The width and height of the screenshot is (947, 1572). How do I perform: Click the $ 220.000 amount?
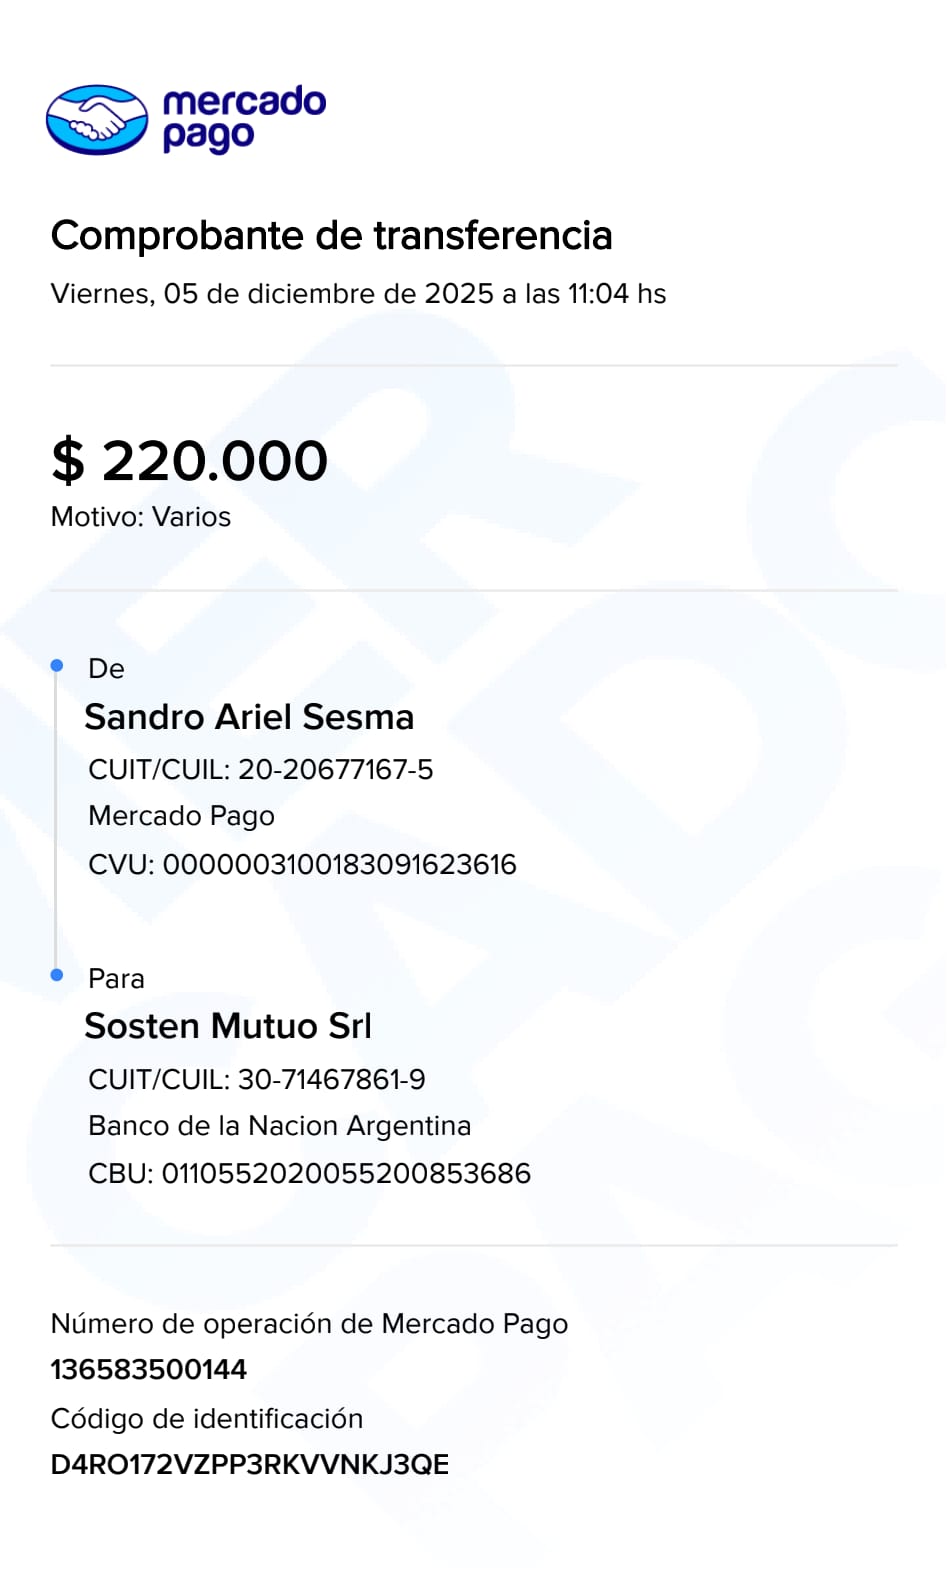coord(189,461)
